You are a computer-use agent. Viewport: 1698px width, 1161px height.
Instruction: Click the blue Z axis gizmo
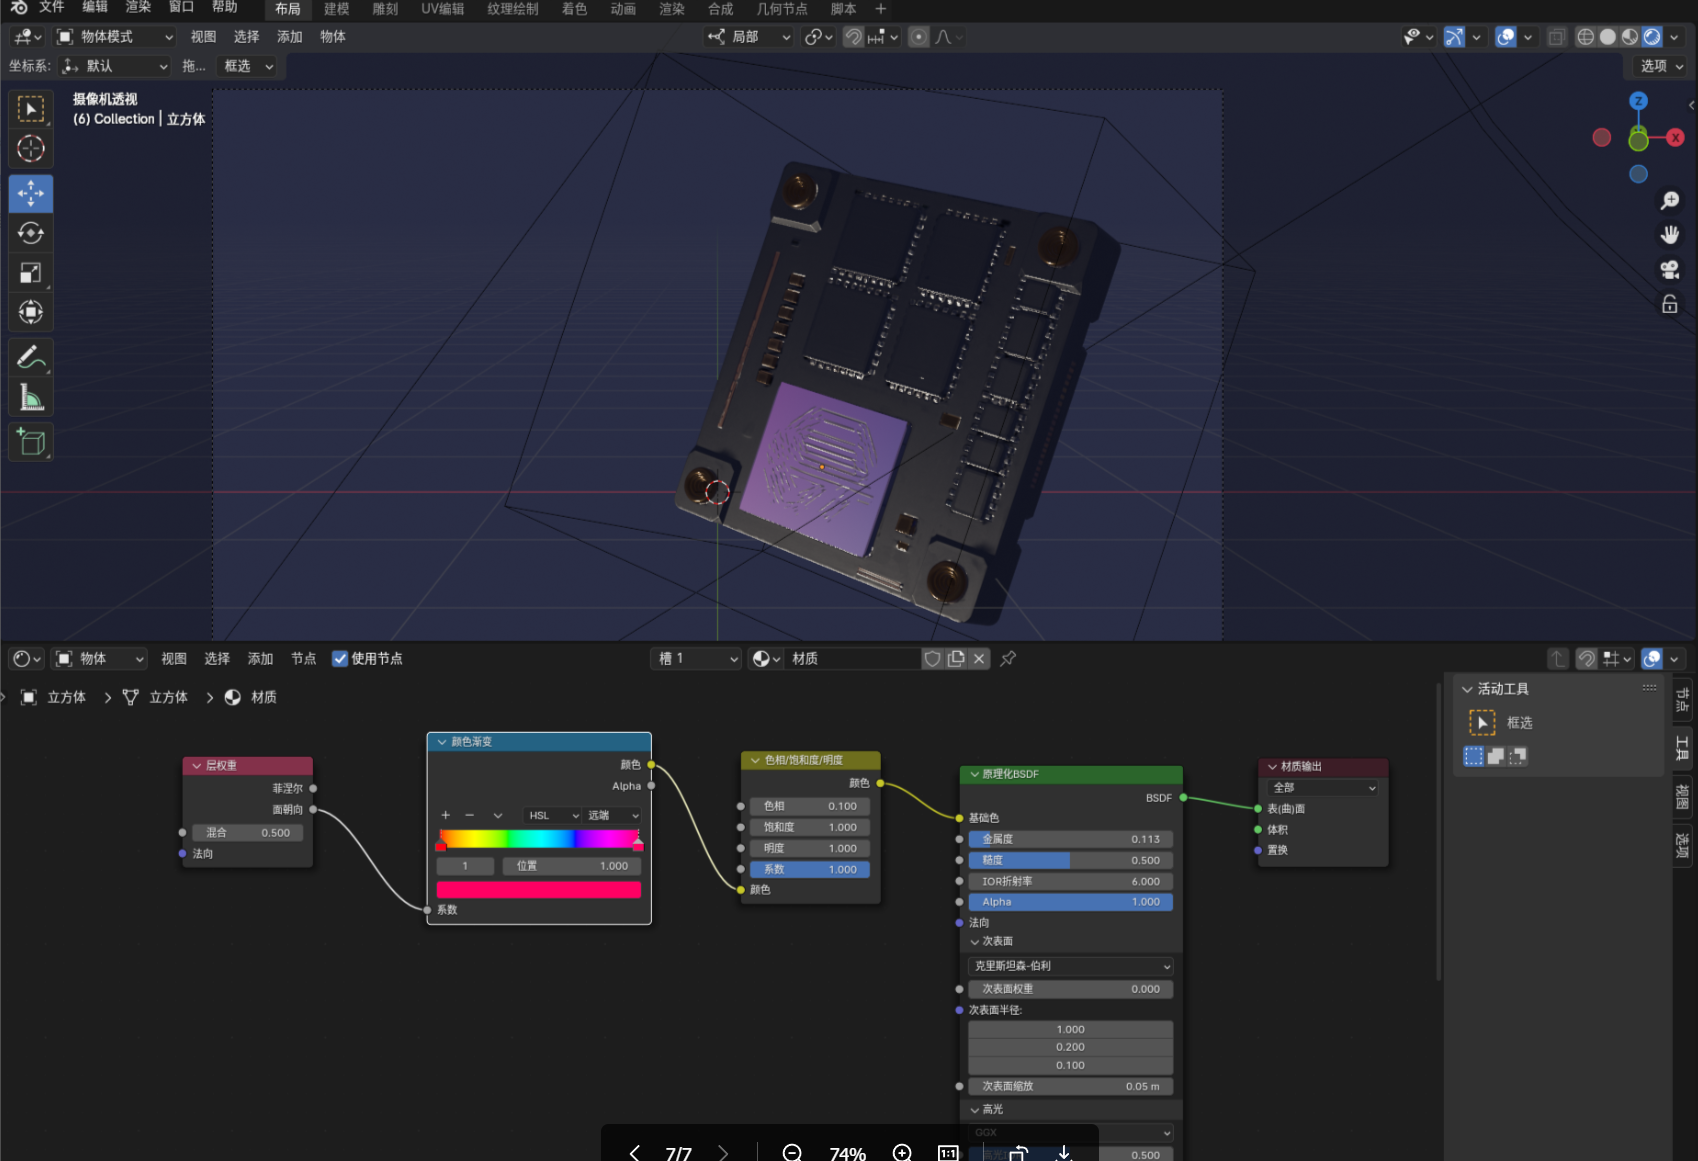click(x=1638, y=101)
